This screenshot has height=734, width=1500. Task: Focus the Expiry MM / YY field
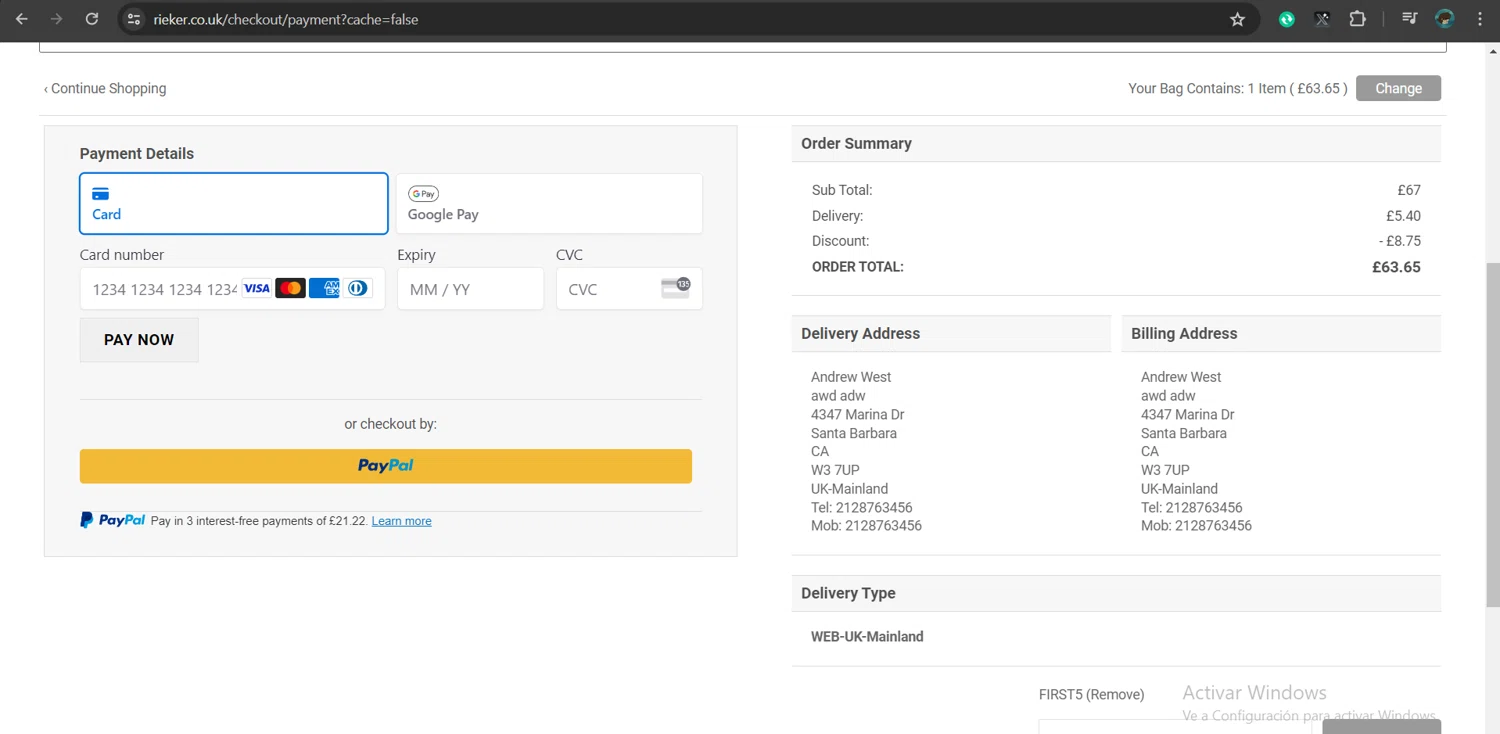[470, 289]
